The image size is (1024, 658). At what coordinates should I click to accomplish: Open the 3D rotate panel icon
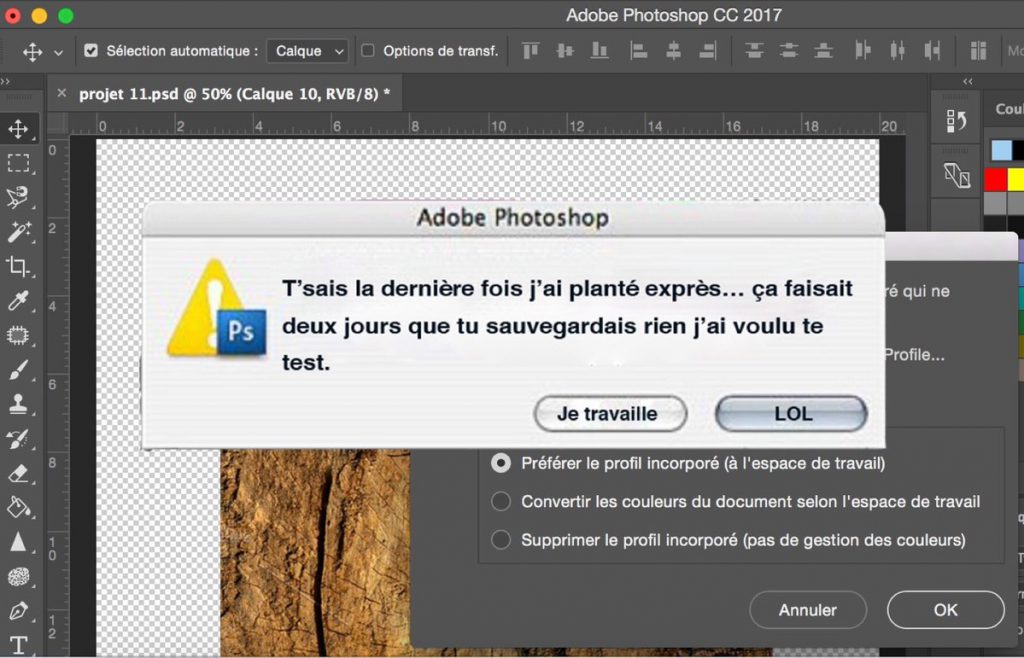pos(956,175)
